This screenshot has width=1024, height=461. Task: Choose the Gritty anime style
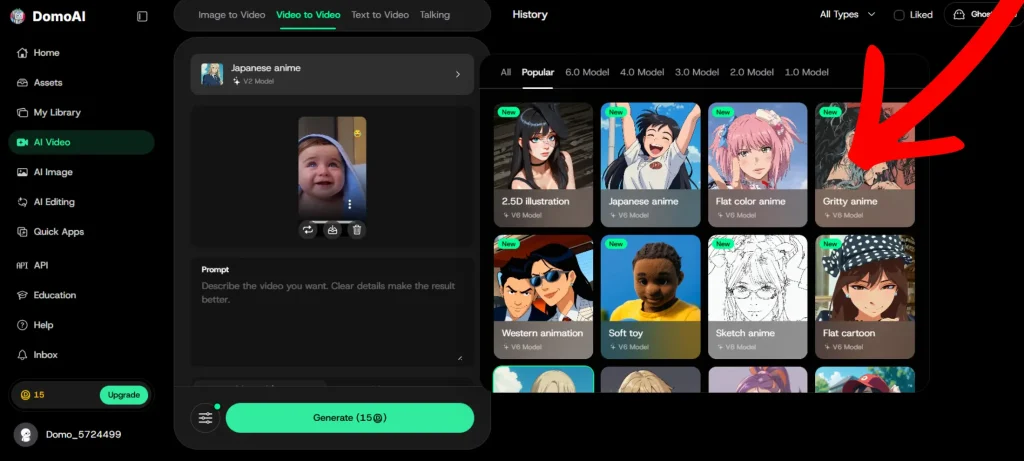[x=865, y=165]
